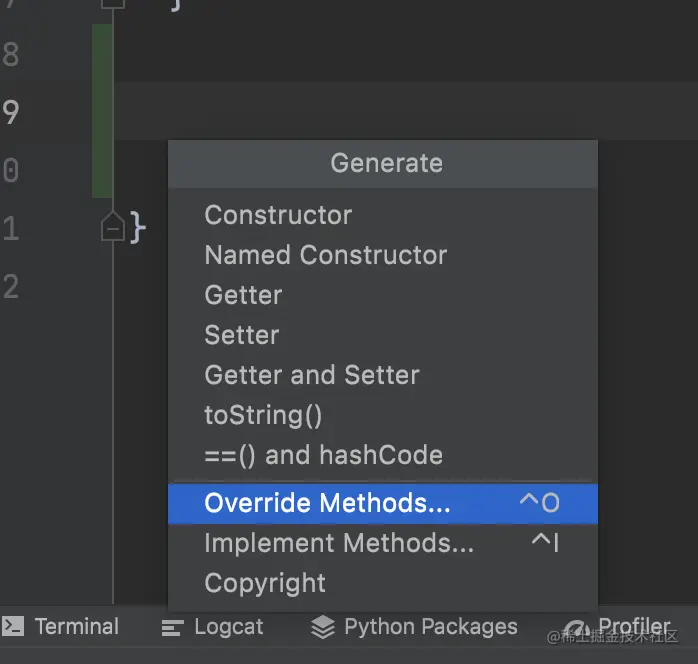
Task: Choose Getter and Setter option
Action: (383, 375)
